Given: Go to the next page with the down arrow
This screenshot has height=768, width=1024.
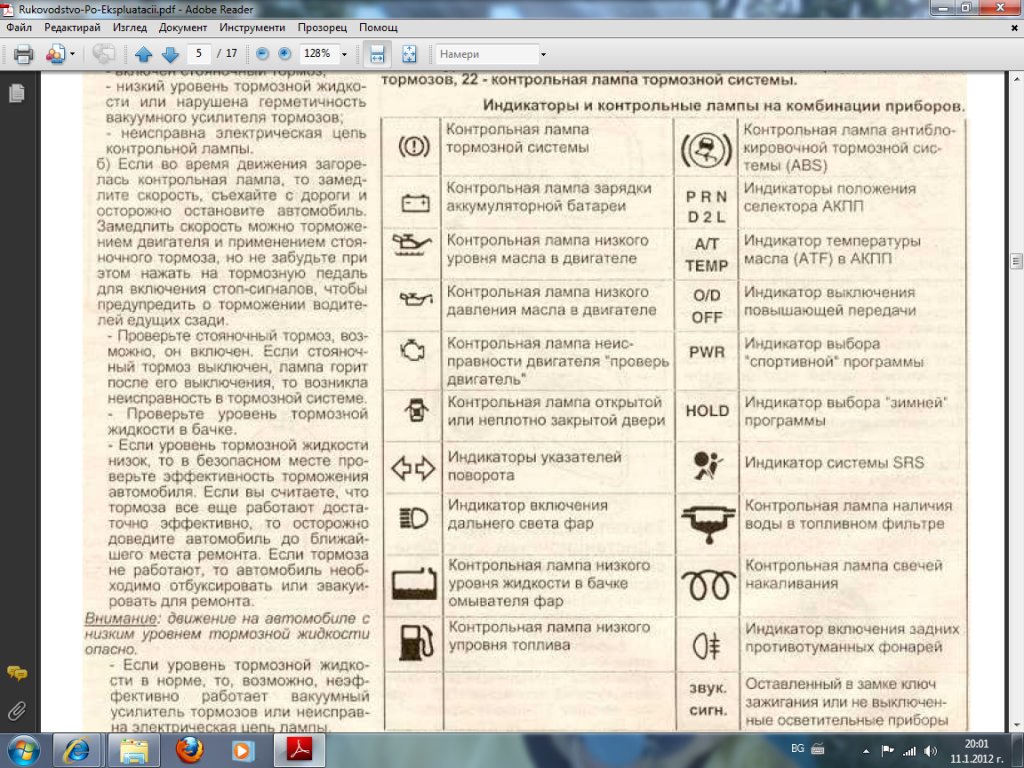Looking at the screenshot, I should (169, 54).
